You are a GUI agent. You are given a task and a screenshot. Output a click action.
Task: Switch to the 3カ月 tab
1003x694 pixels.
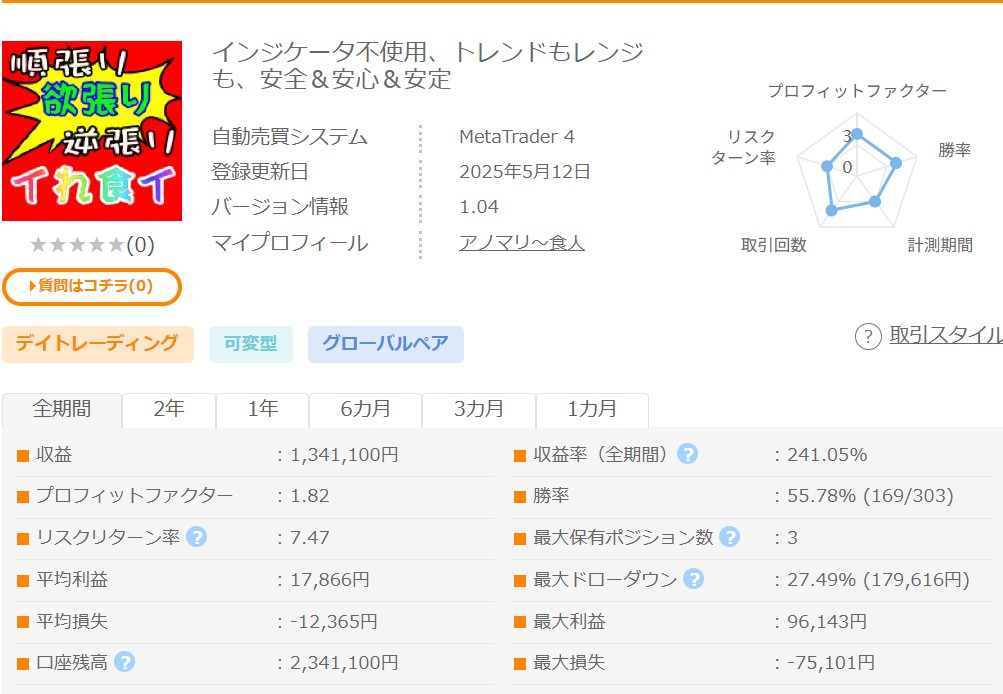click(x=478, y=409)
